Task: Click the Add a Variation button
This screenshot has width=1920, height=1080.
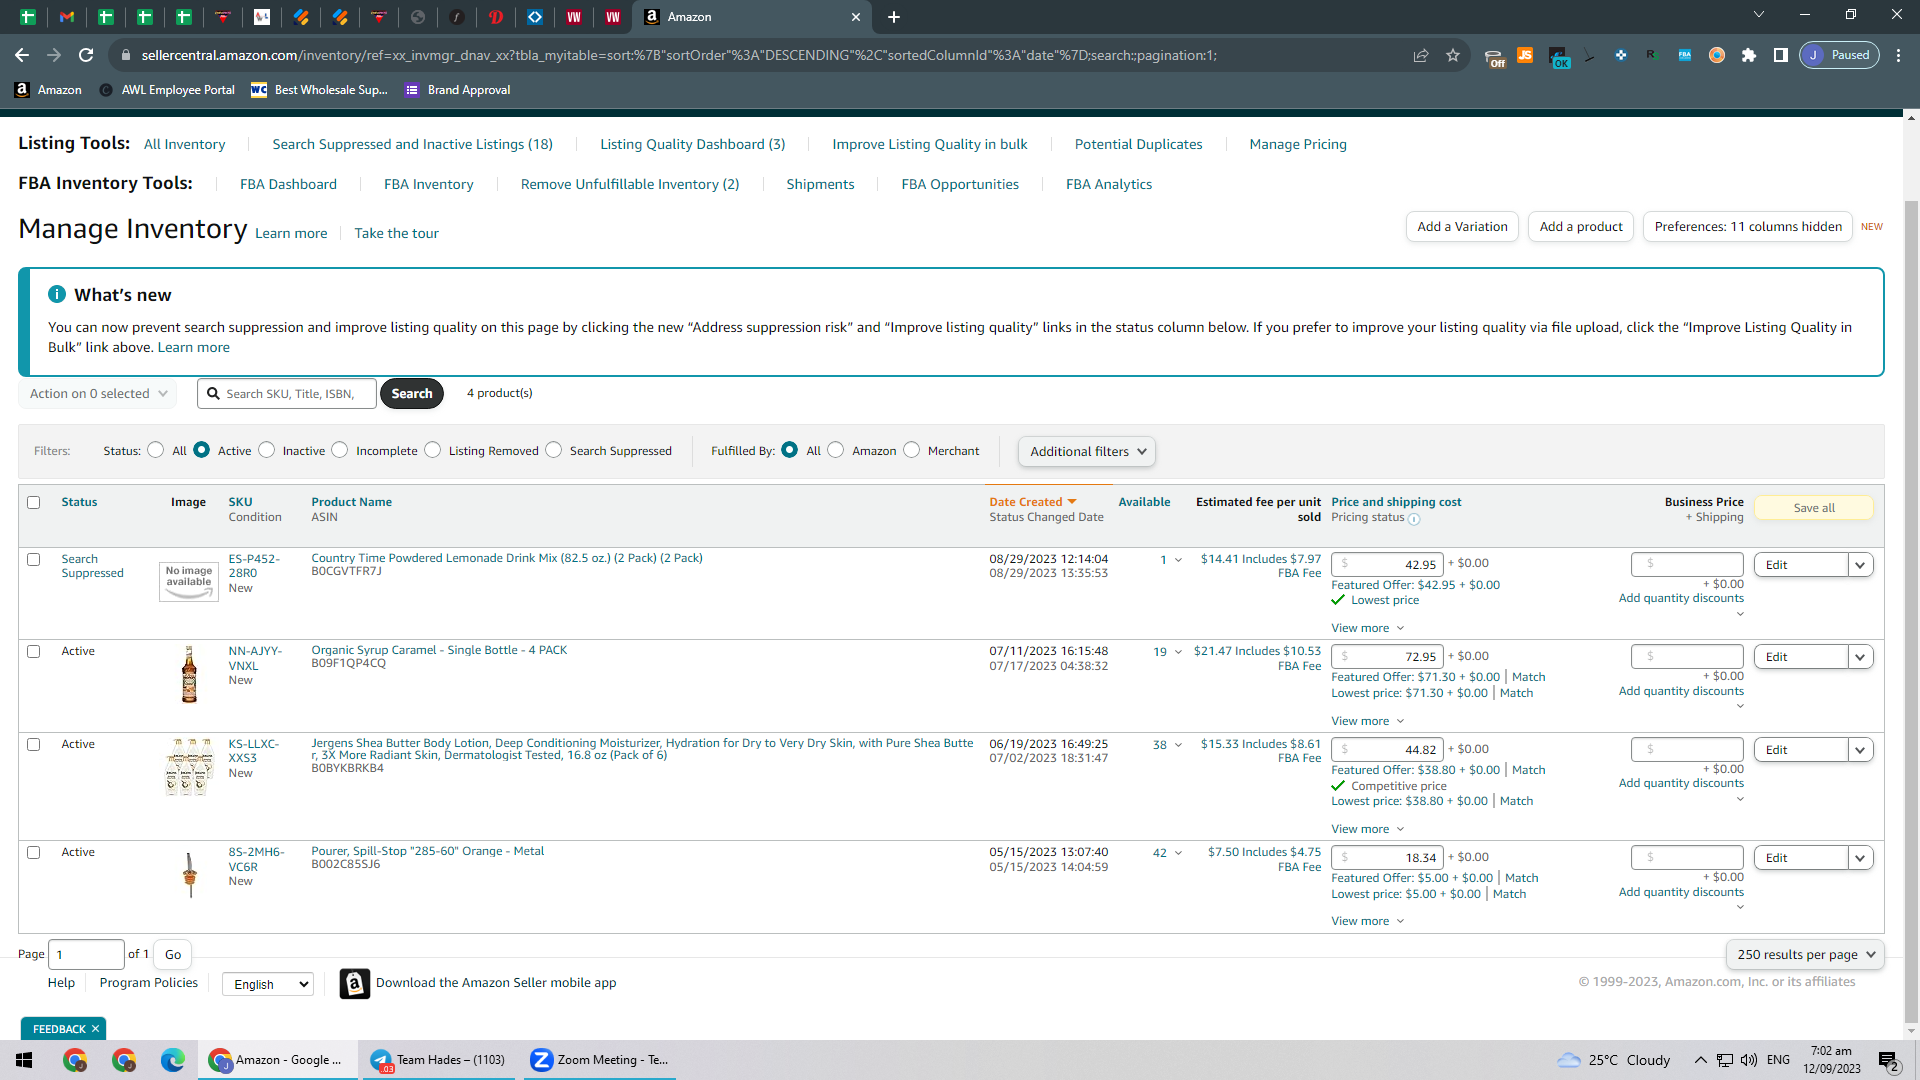Action: coord(1462,227)
